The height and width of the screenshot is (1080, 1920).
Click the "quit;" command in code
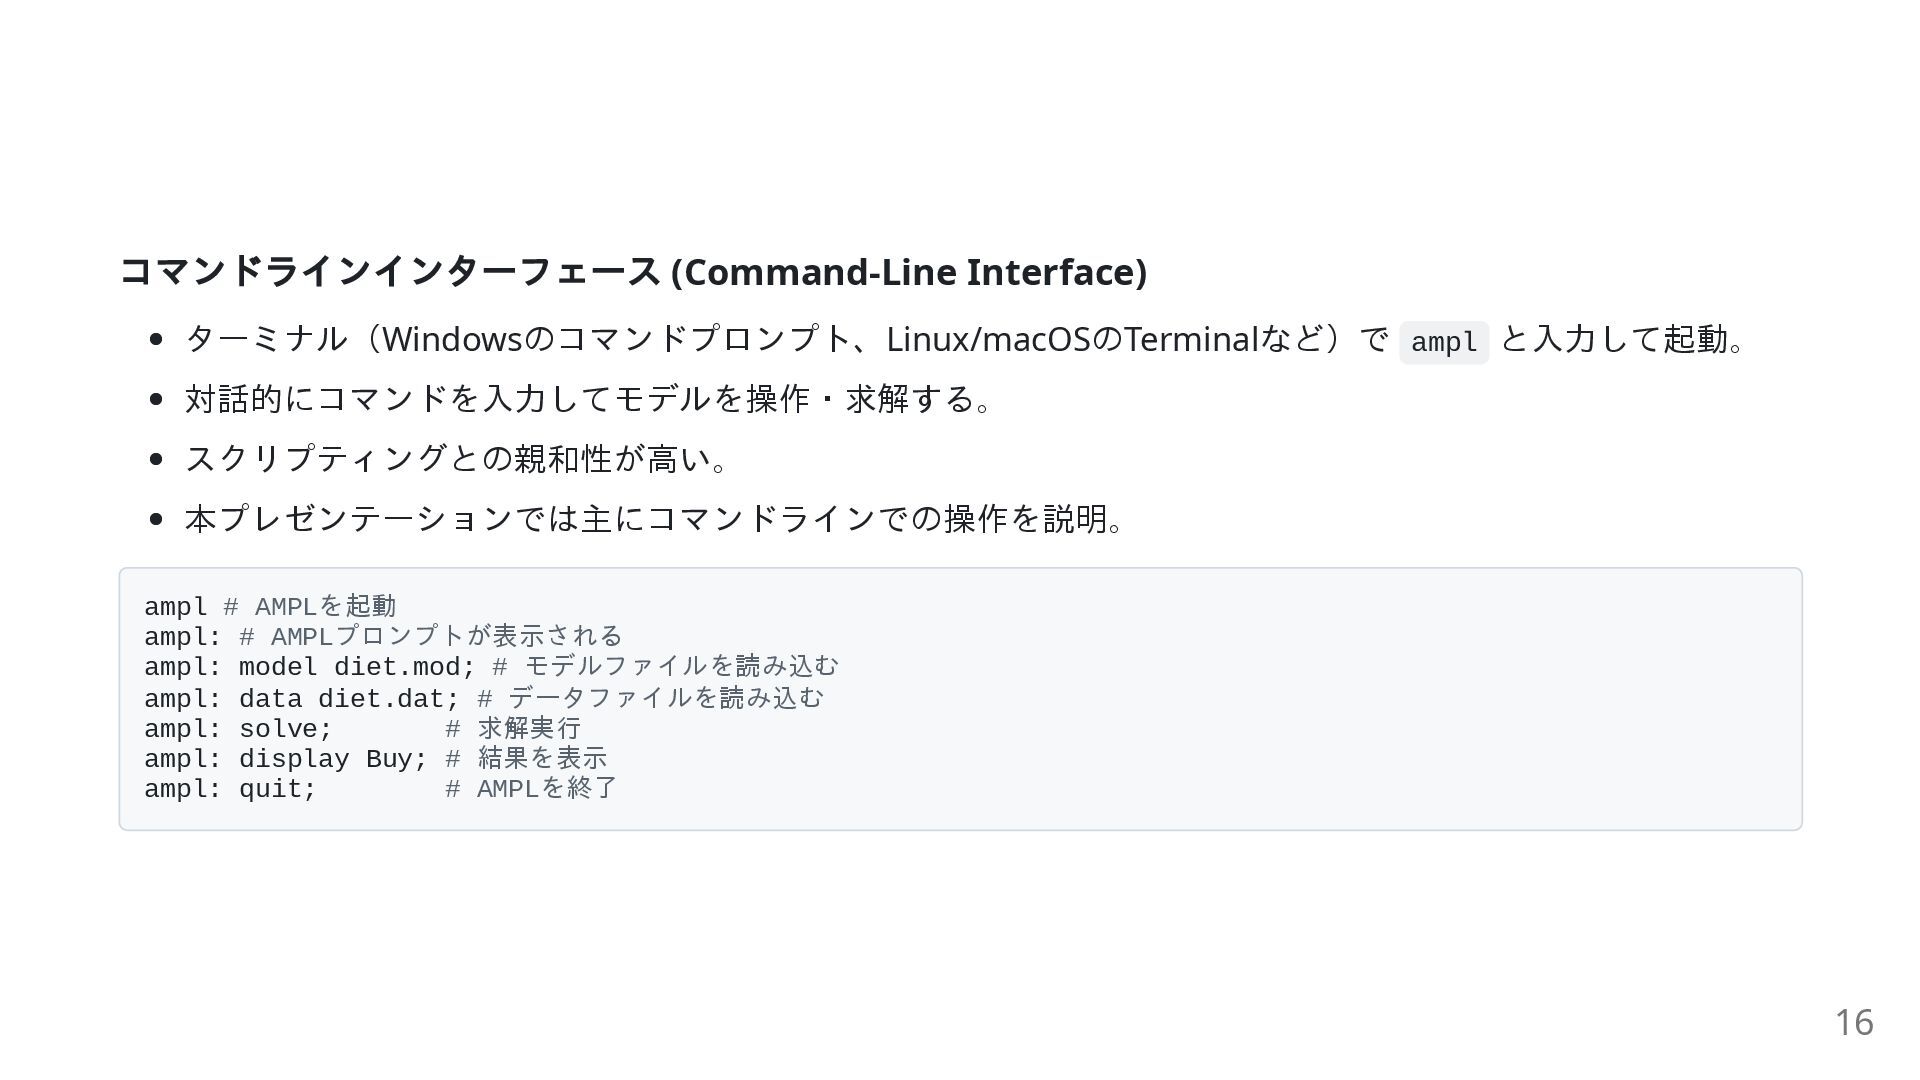[x=277, y=789]
